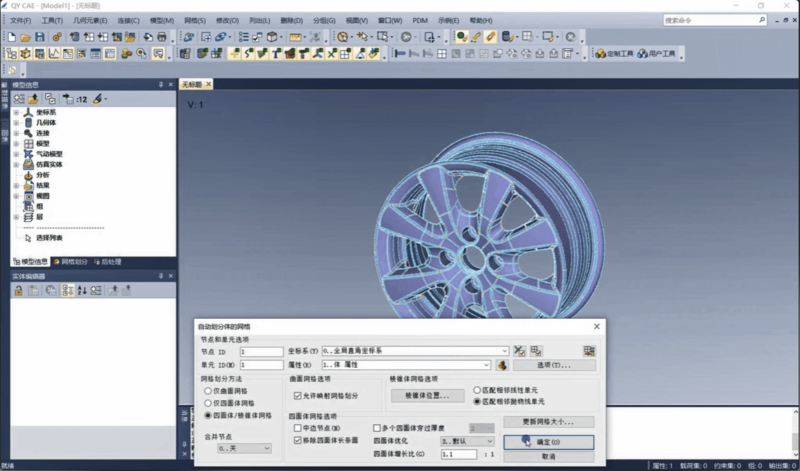
Task: Click the 棱锥体位置... button
Action: [x=427, y=396]
